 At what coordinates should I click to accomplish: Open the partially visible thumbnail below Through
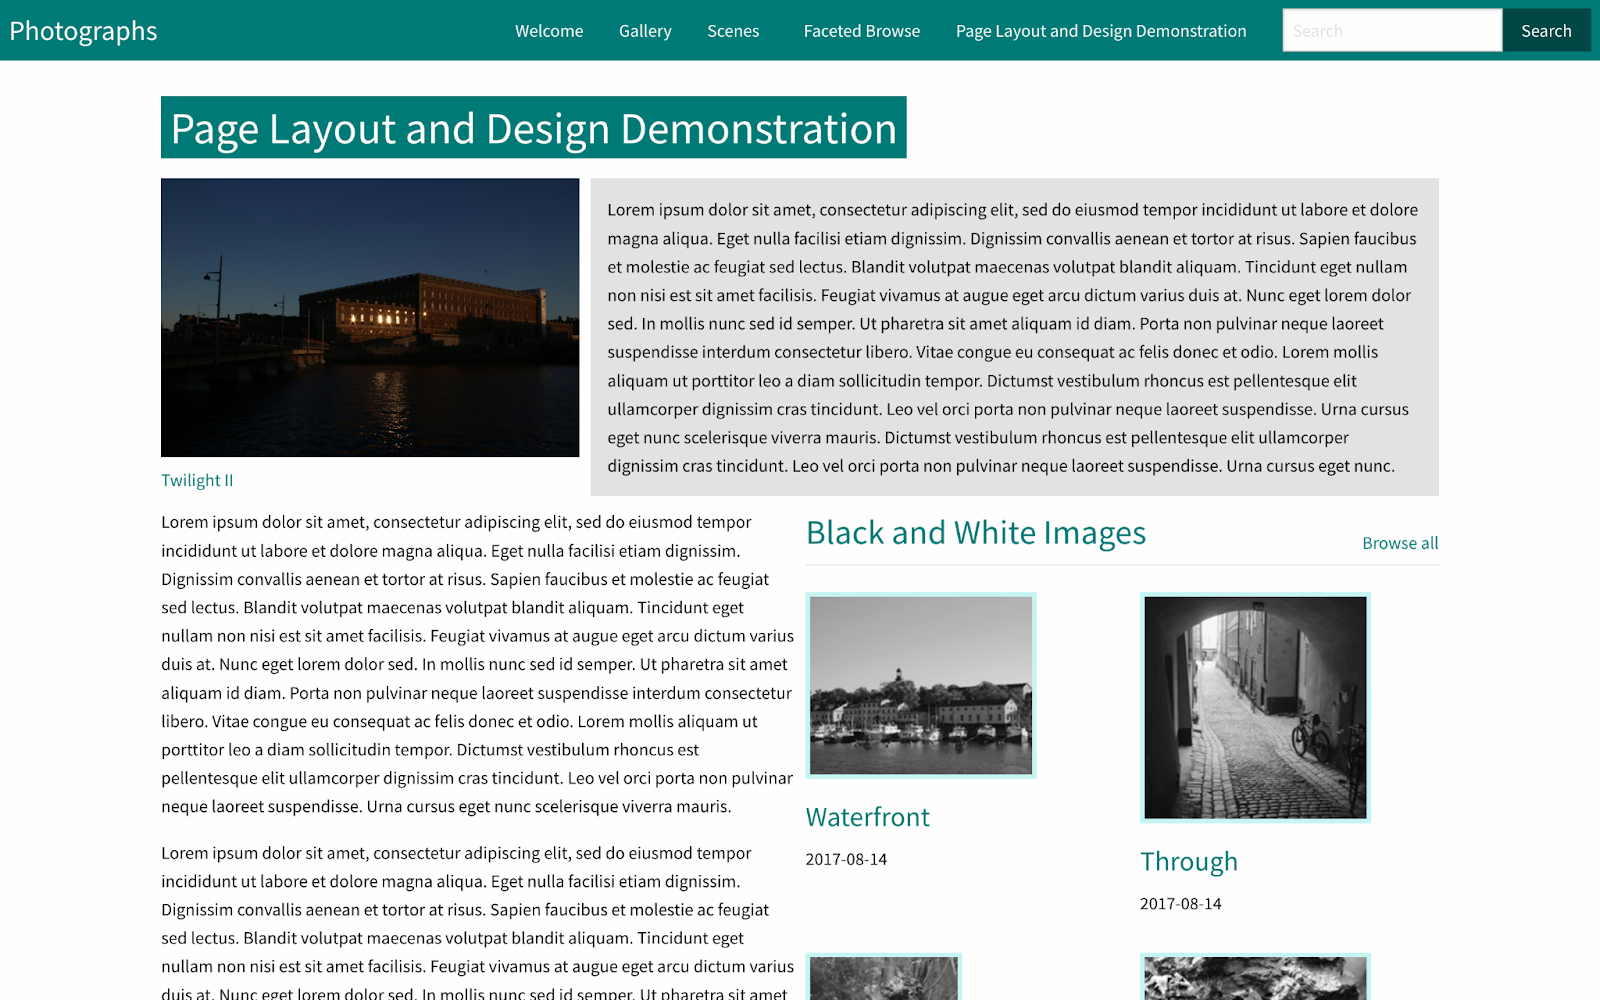(x=1255, y=977)
